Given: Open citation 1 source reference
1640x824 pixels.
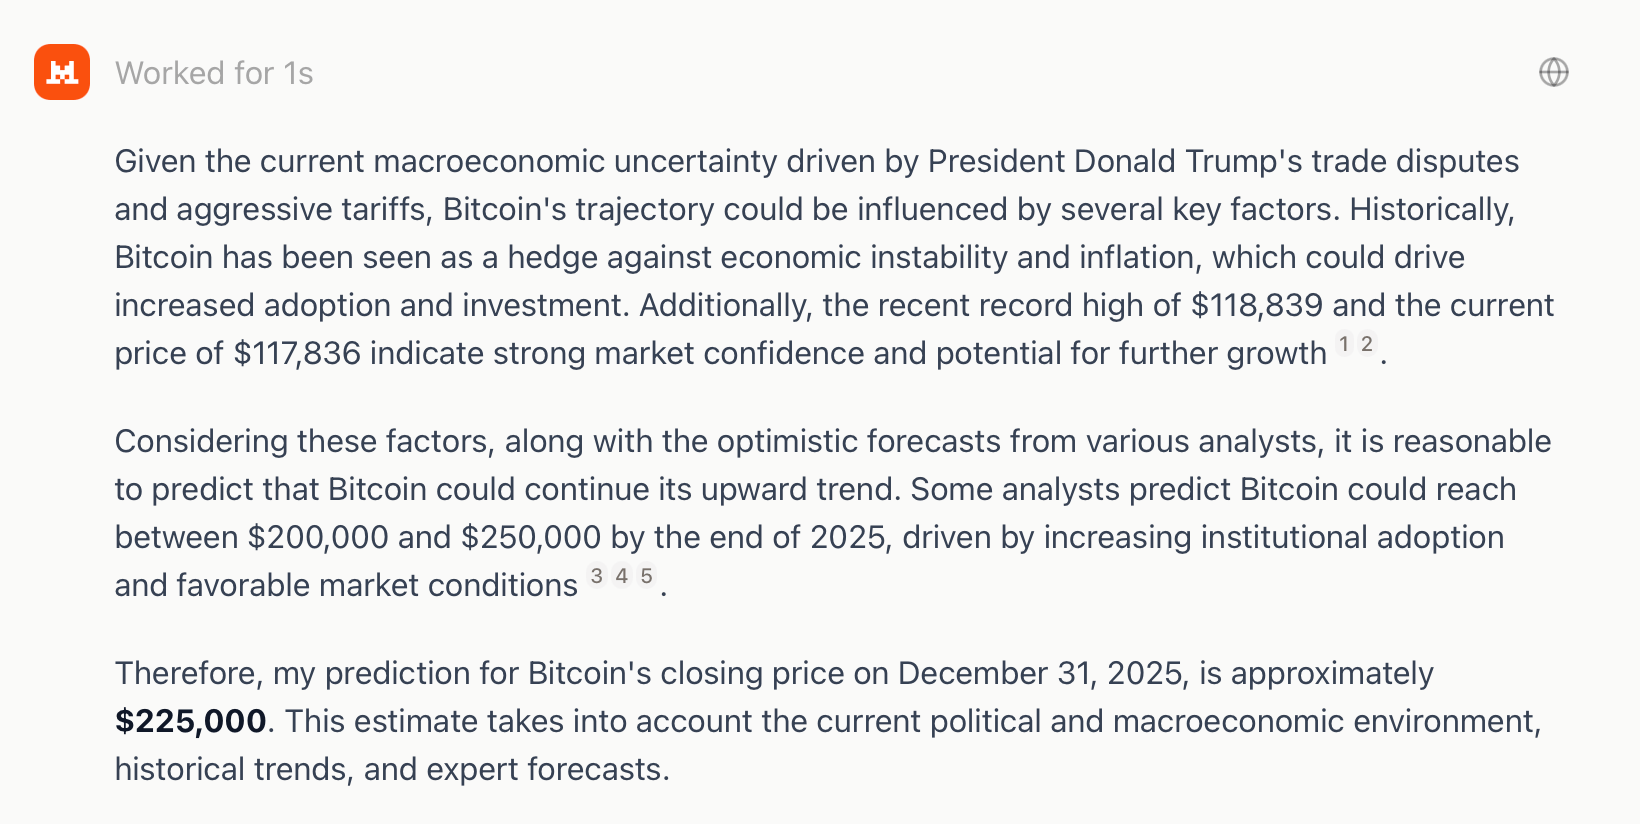Looking at the screenshot, I should (x=1345, y=344).
